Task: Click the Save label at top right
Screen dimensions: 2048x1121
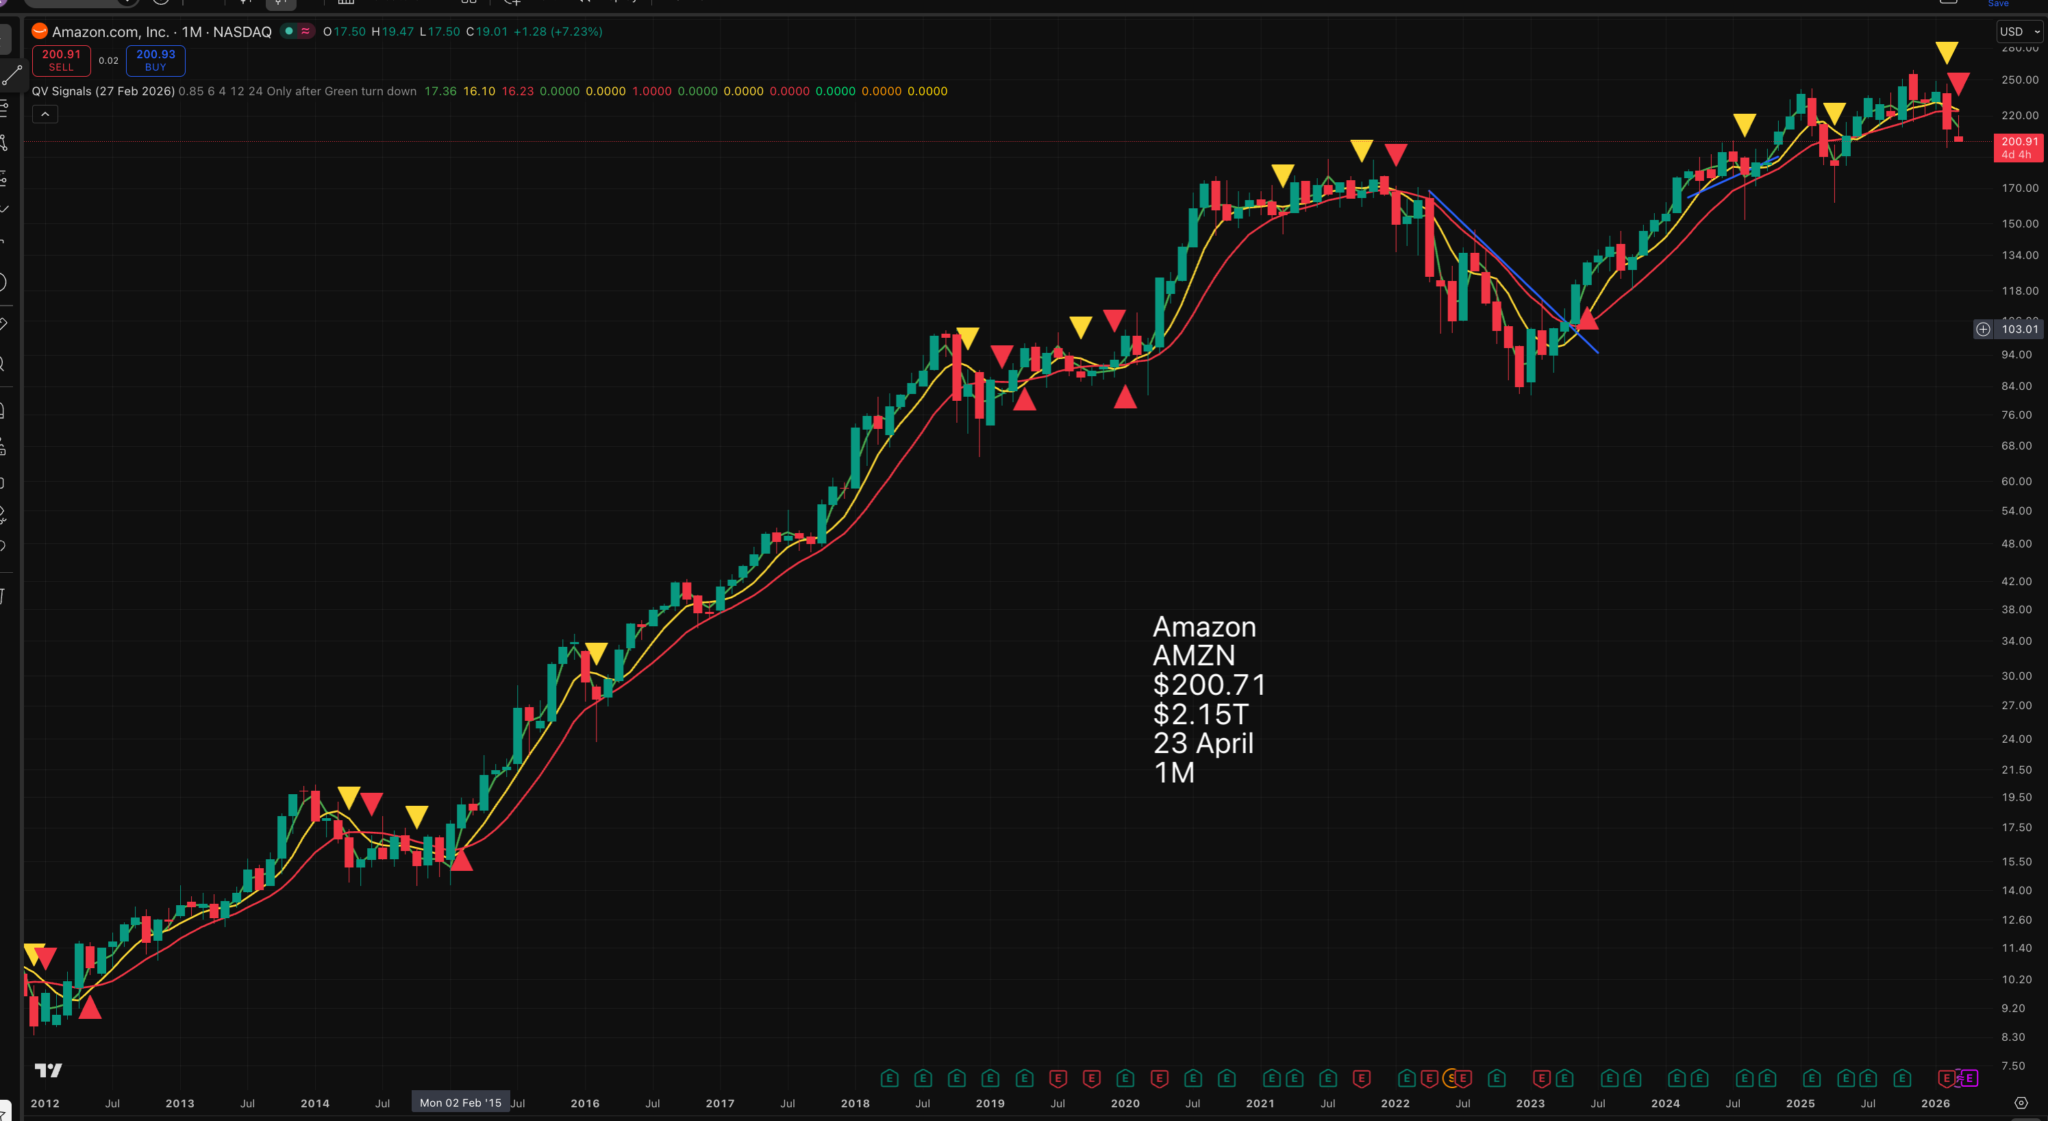Action: [1998, 4]
